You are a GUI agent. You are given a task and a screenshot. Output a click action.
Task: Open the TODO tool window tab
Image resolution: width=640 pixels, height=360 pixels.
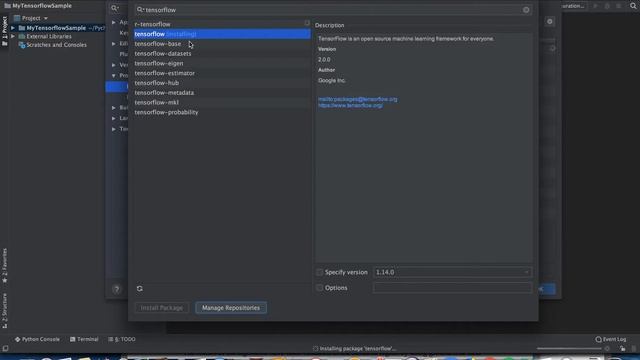point(122,339)
